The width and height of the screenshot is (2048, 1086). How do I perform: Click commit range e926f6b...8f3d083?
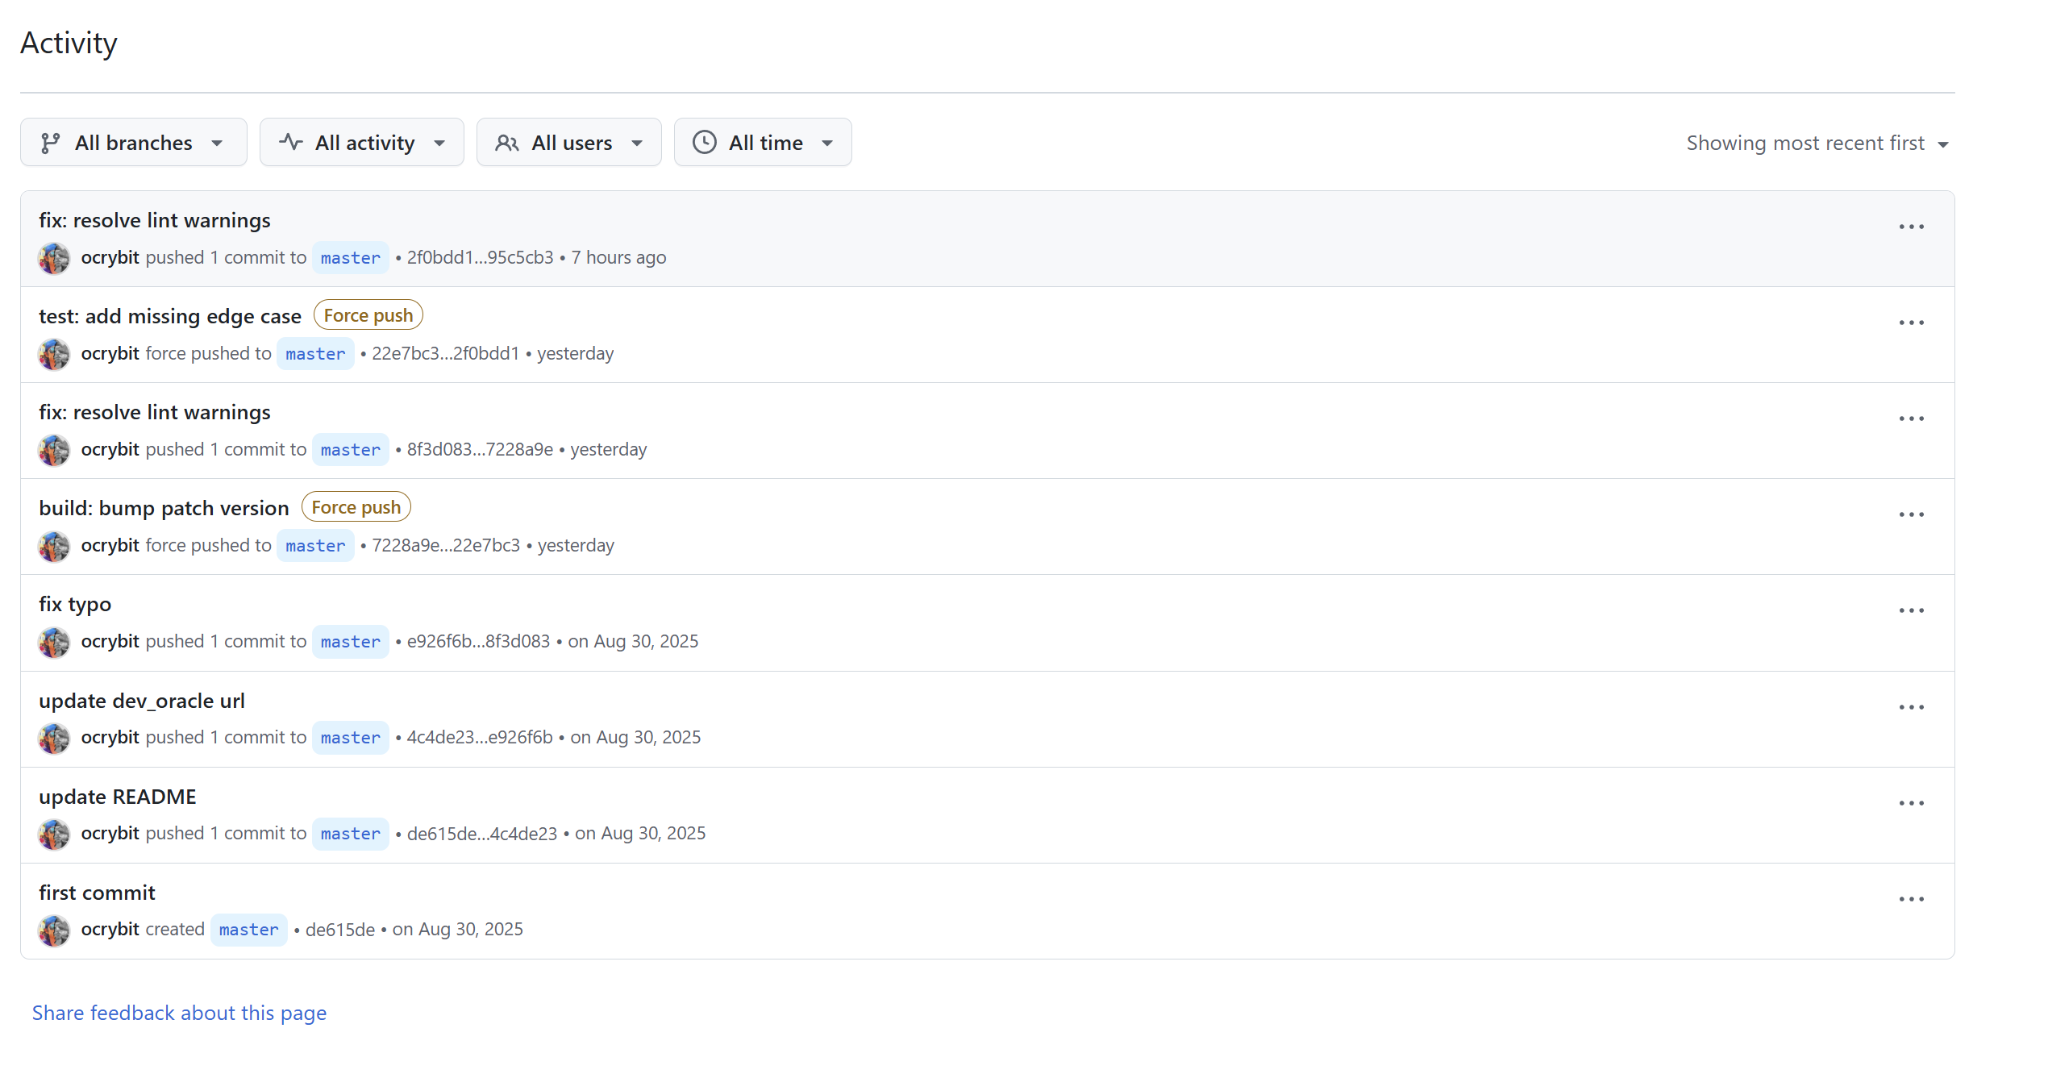(x=478, y=641)
